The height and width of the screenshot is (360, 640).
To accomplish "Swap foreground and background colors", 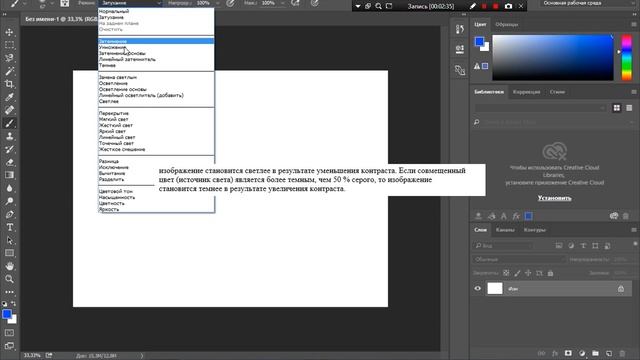I will [x=13, y=304].
